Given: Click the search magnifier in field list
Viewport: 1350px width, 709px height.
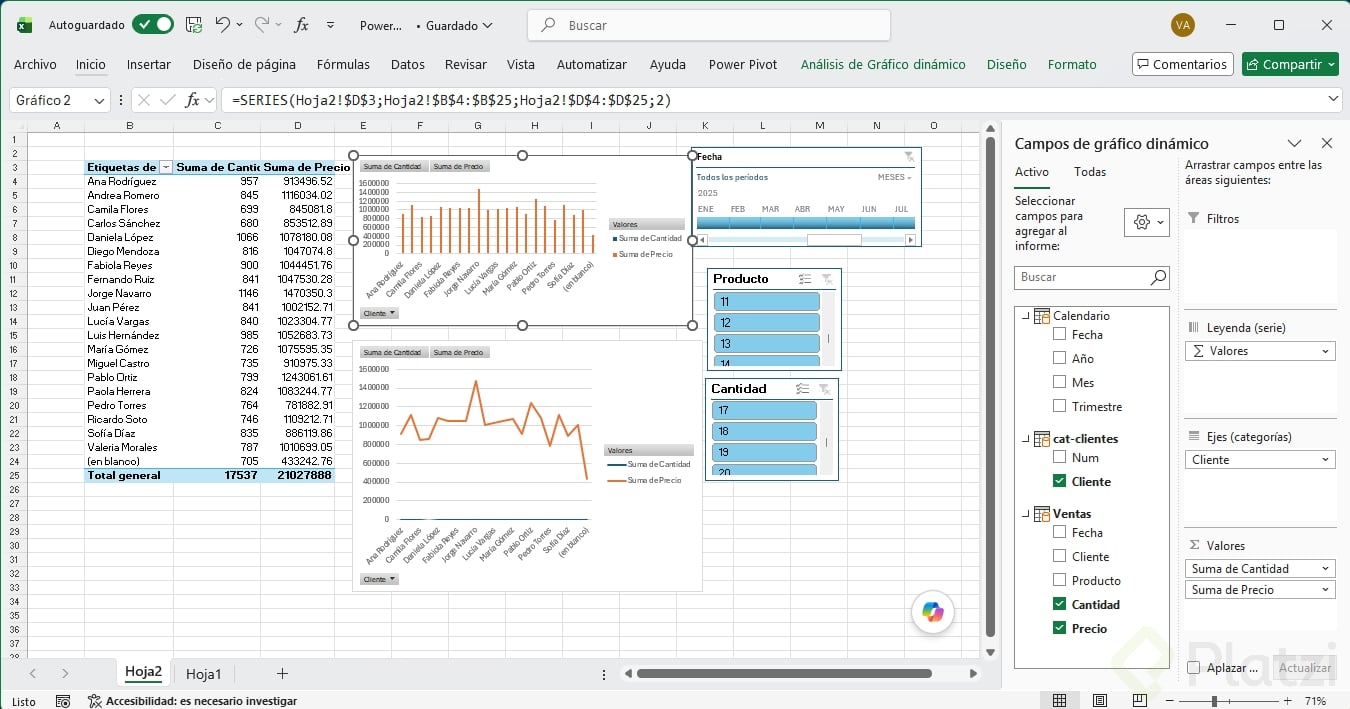Looking at the screenshot, I should pos(1158,277).
